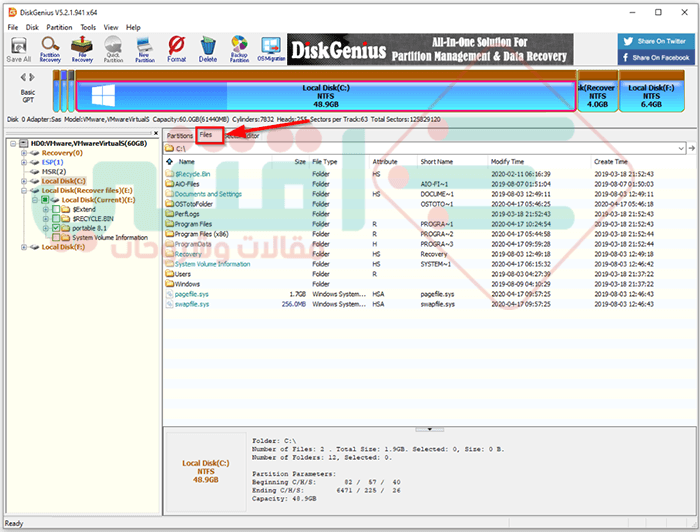Click Quick Partition icon

(x=113, y=50)
